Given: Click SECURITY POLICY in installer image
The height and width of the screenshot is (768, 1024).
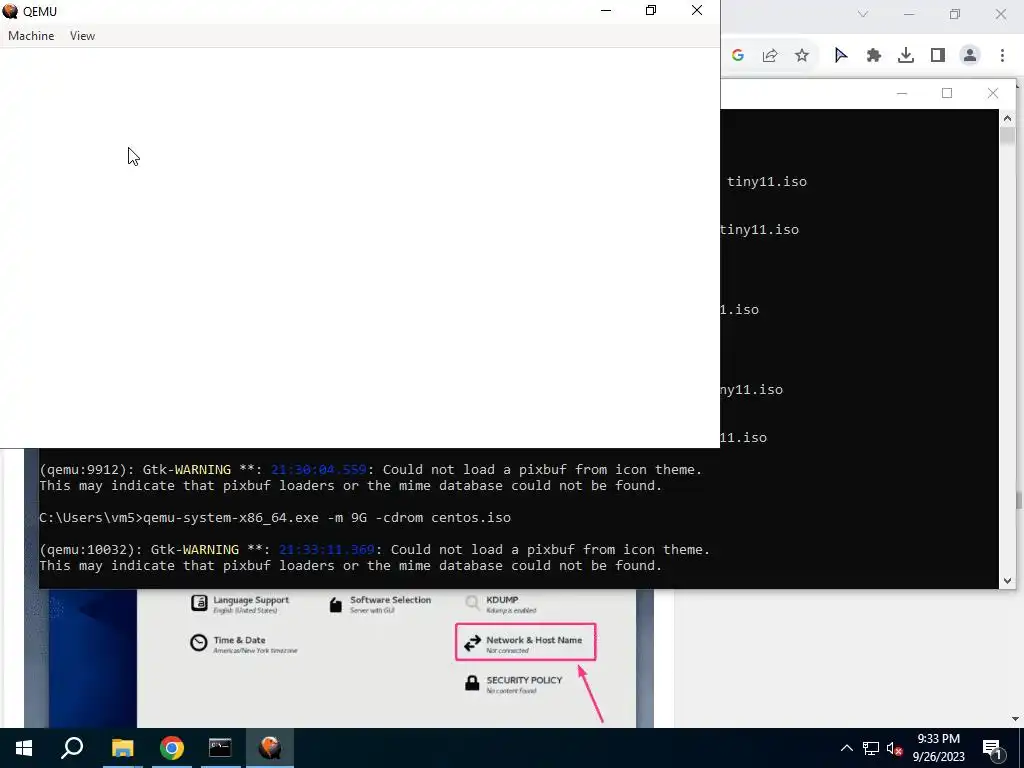Looking at the screenshot, I should point(513,684).
